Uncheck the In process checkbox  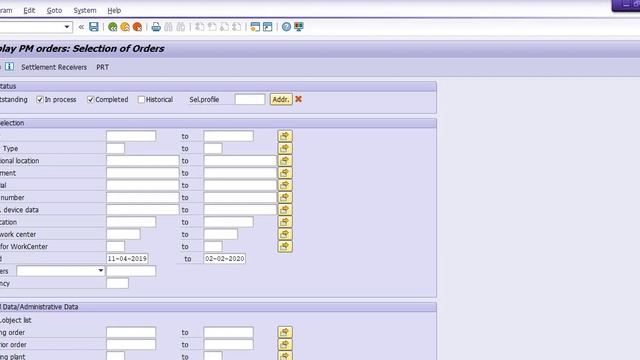(x=40, y=100)
